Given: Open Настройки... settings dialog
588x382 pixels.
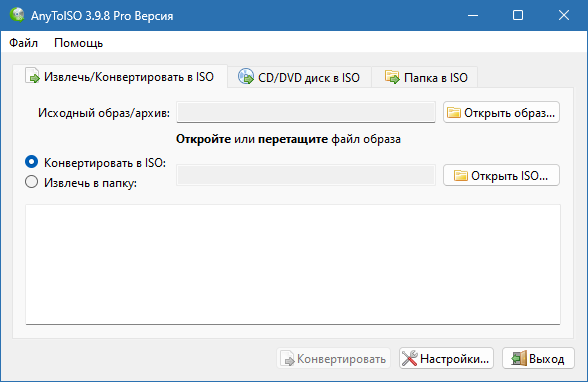Looking at the screenshot, I should (x=446, y=358).
